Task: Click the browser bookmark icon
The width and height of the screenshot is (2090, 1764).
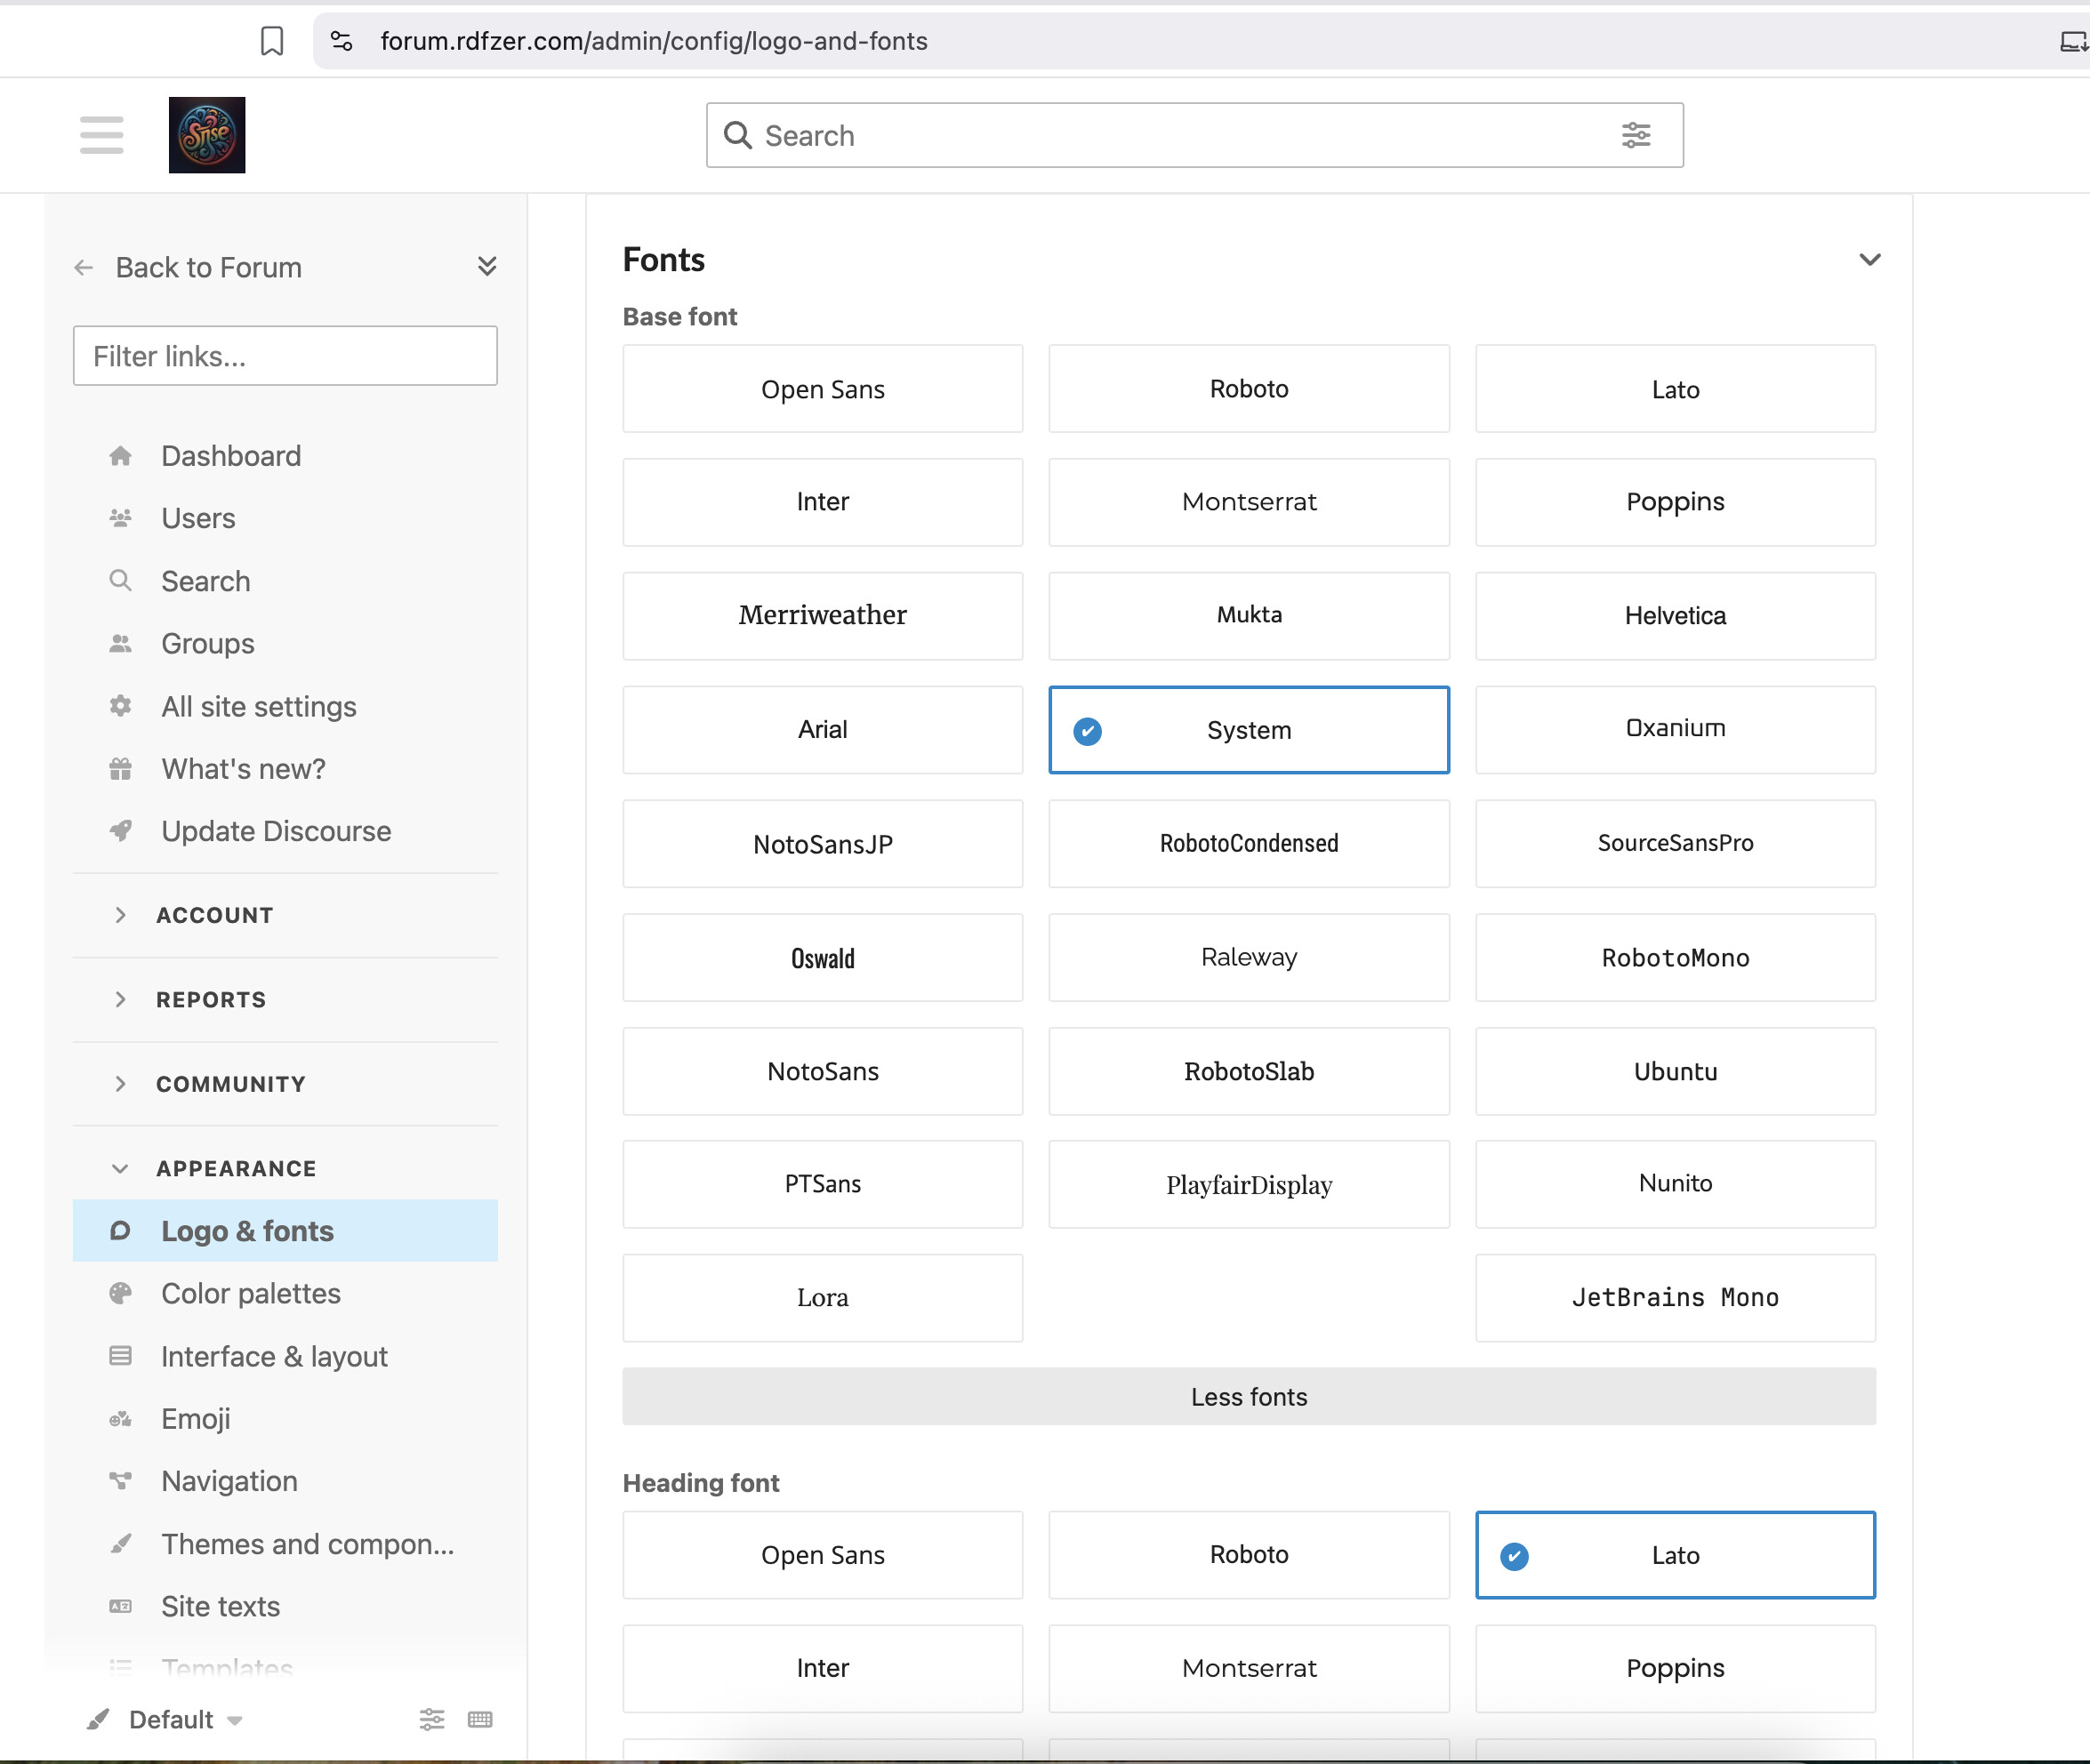Action: (x=272, y=41)
